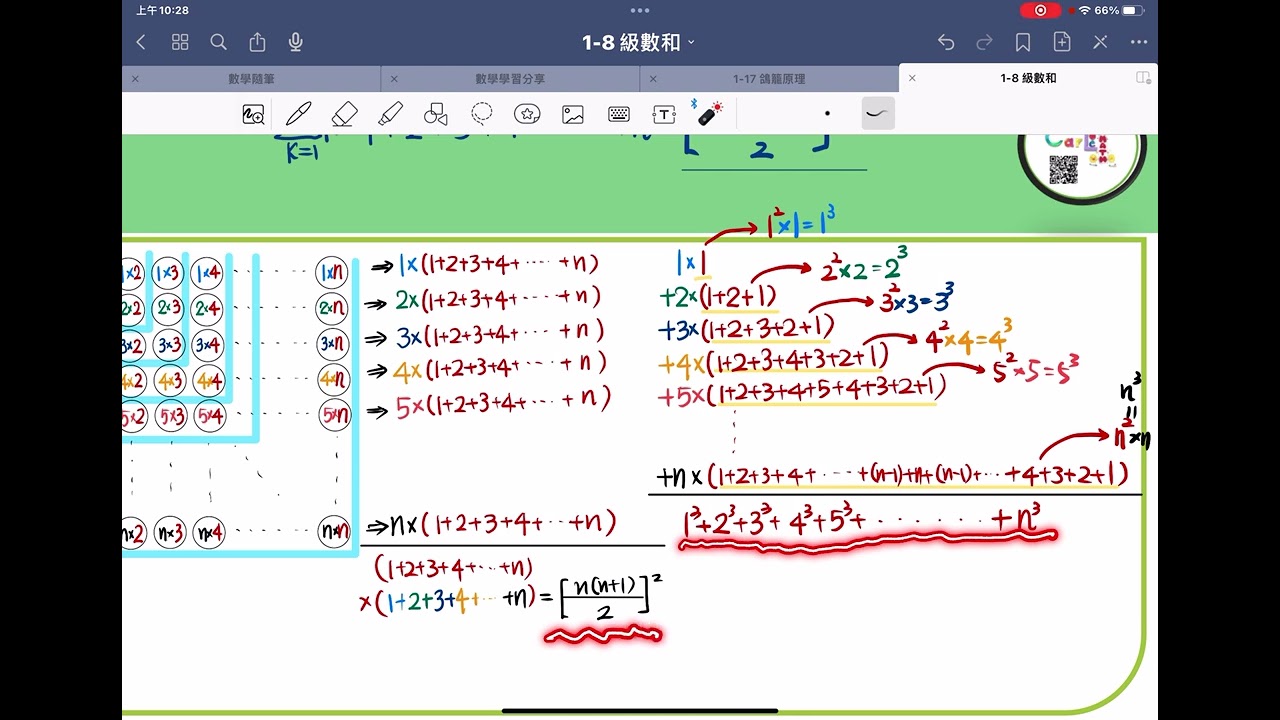
Task: Select the Pen tool
Action: (298, 114)
